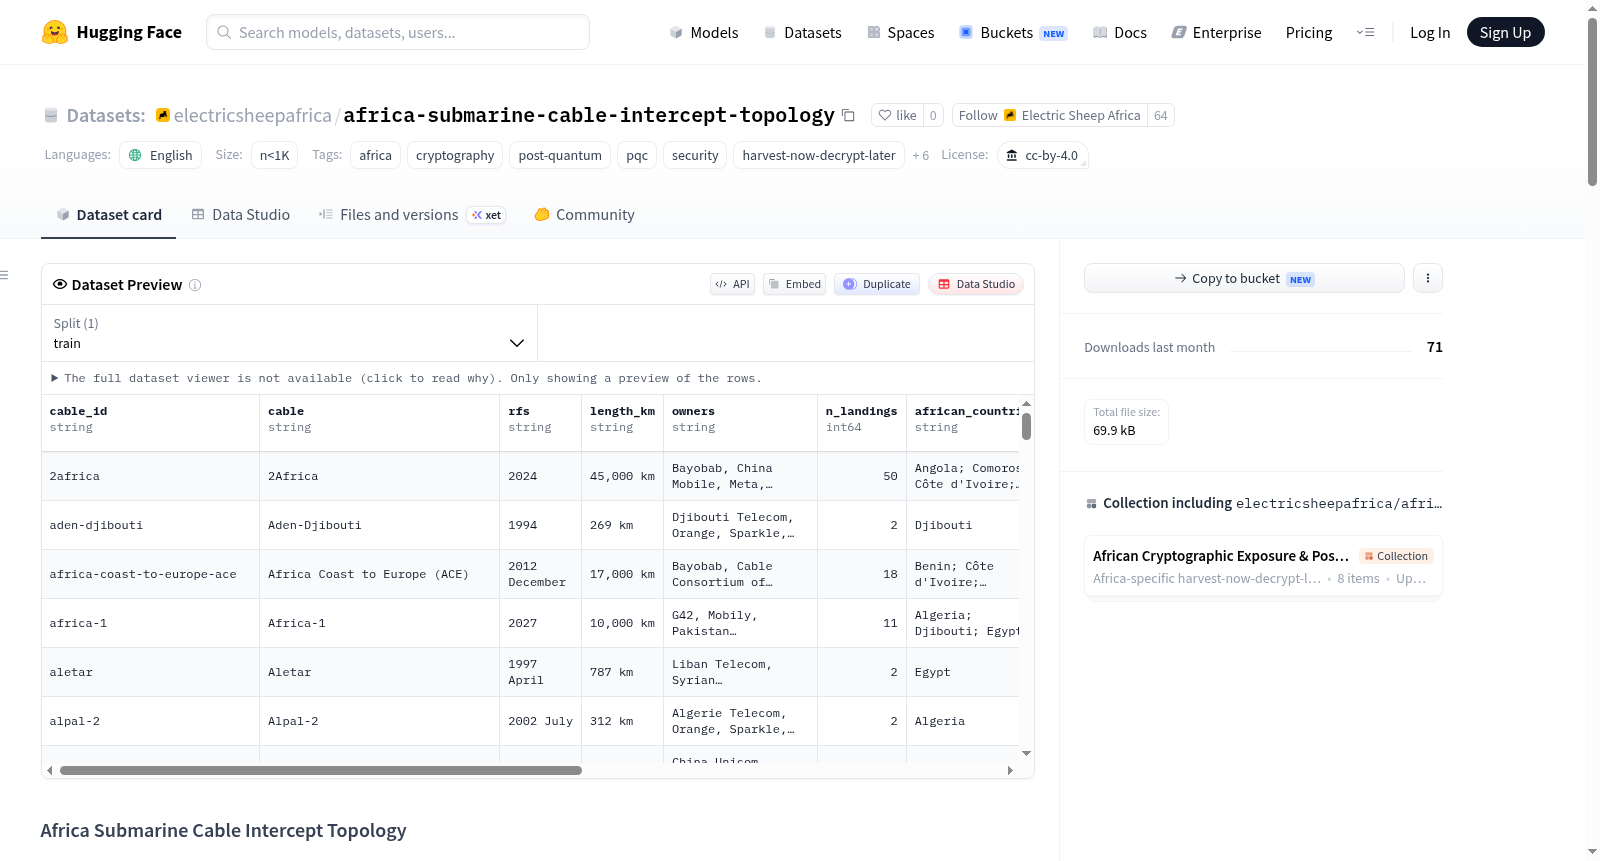Click the Copy to bucket button
The width and height of the screenshot is (1600, 861).
(x=1244, y=278)
